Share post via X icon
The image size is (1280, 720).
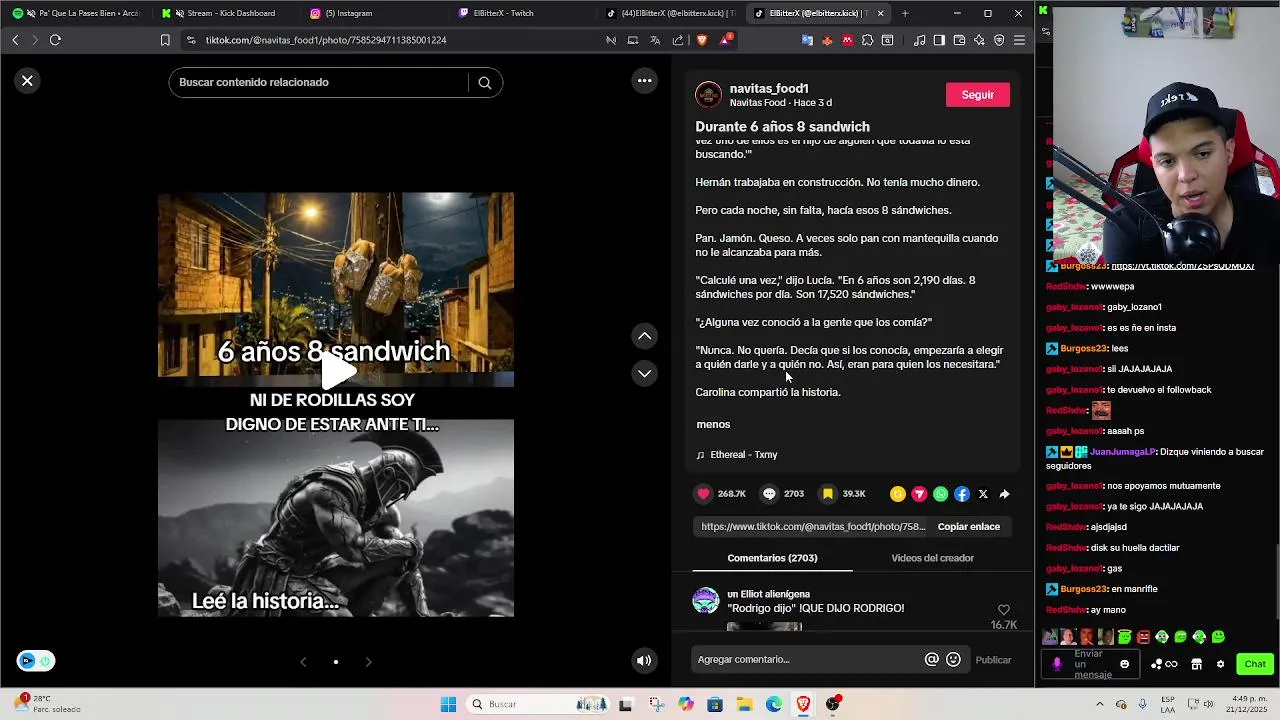983,494
